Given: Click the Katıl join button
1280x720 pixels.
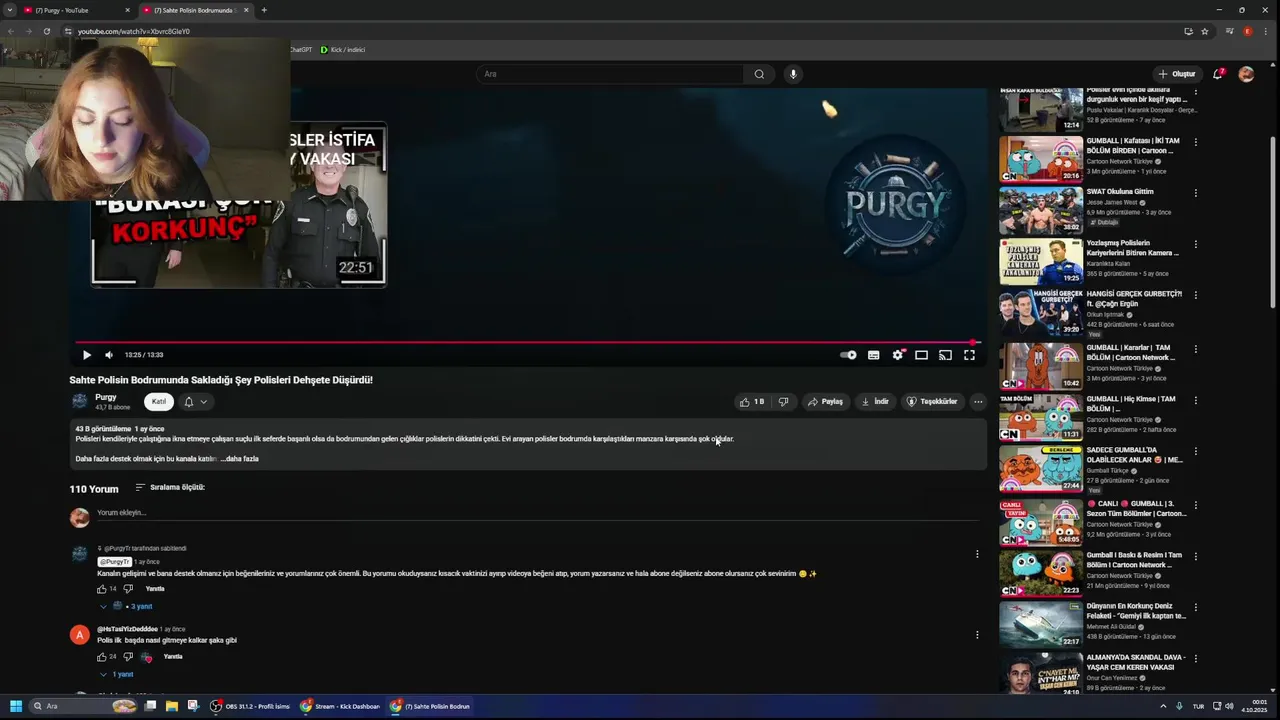Looking at the screenshot, I should [158, 402].
